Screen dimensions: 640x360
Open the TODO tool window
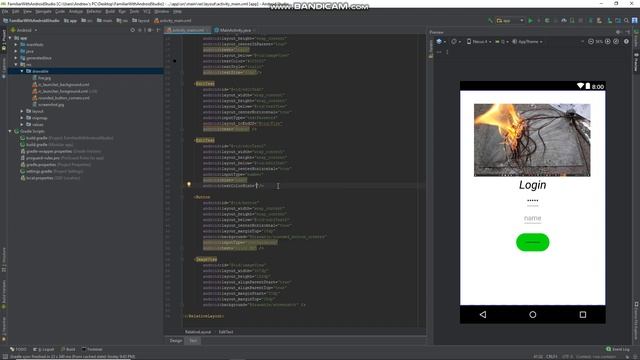pyautogui.click(x=18, y=349)
